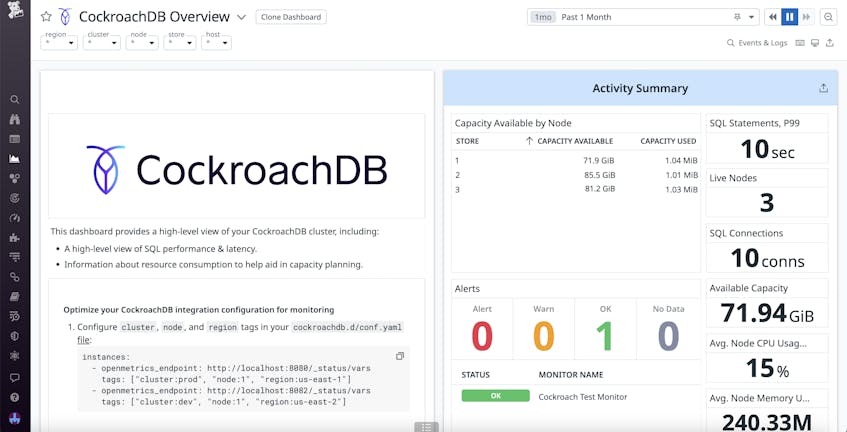Expand the dashboard title chevron menu
Viewport: 847px width, 432px height.
pyautogui.click(x=241, y=17)
